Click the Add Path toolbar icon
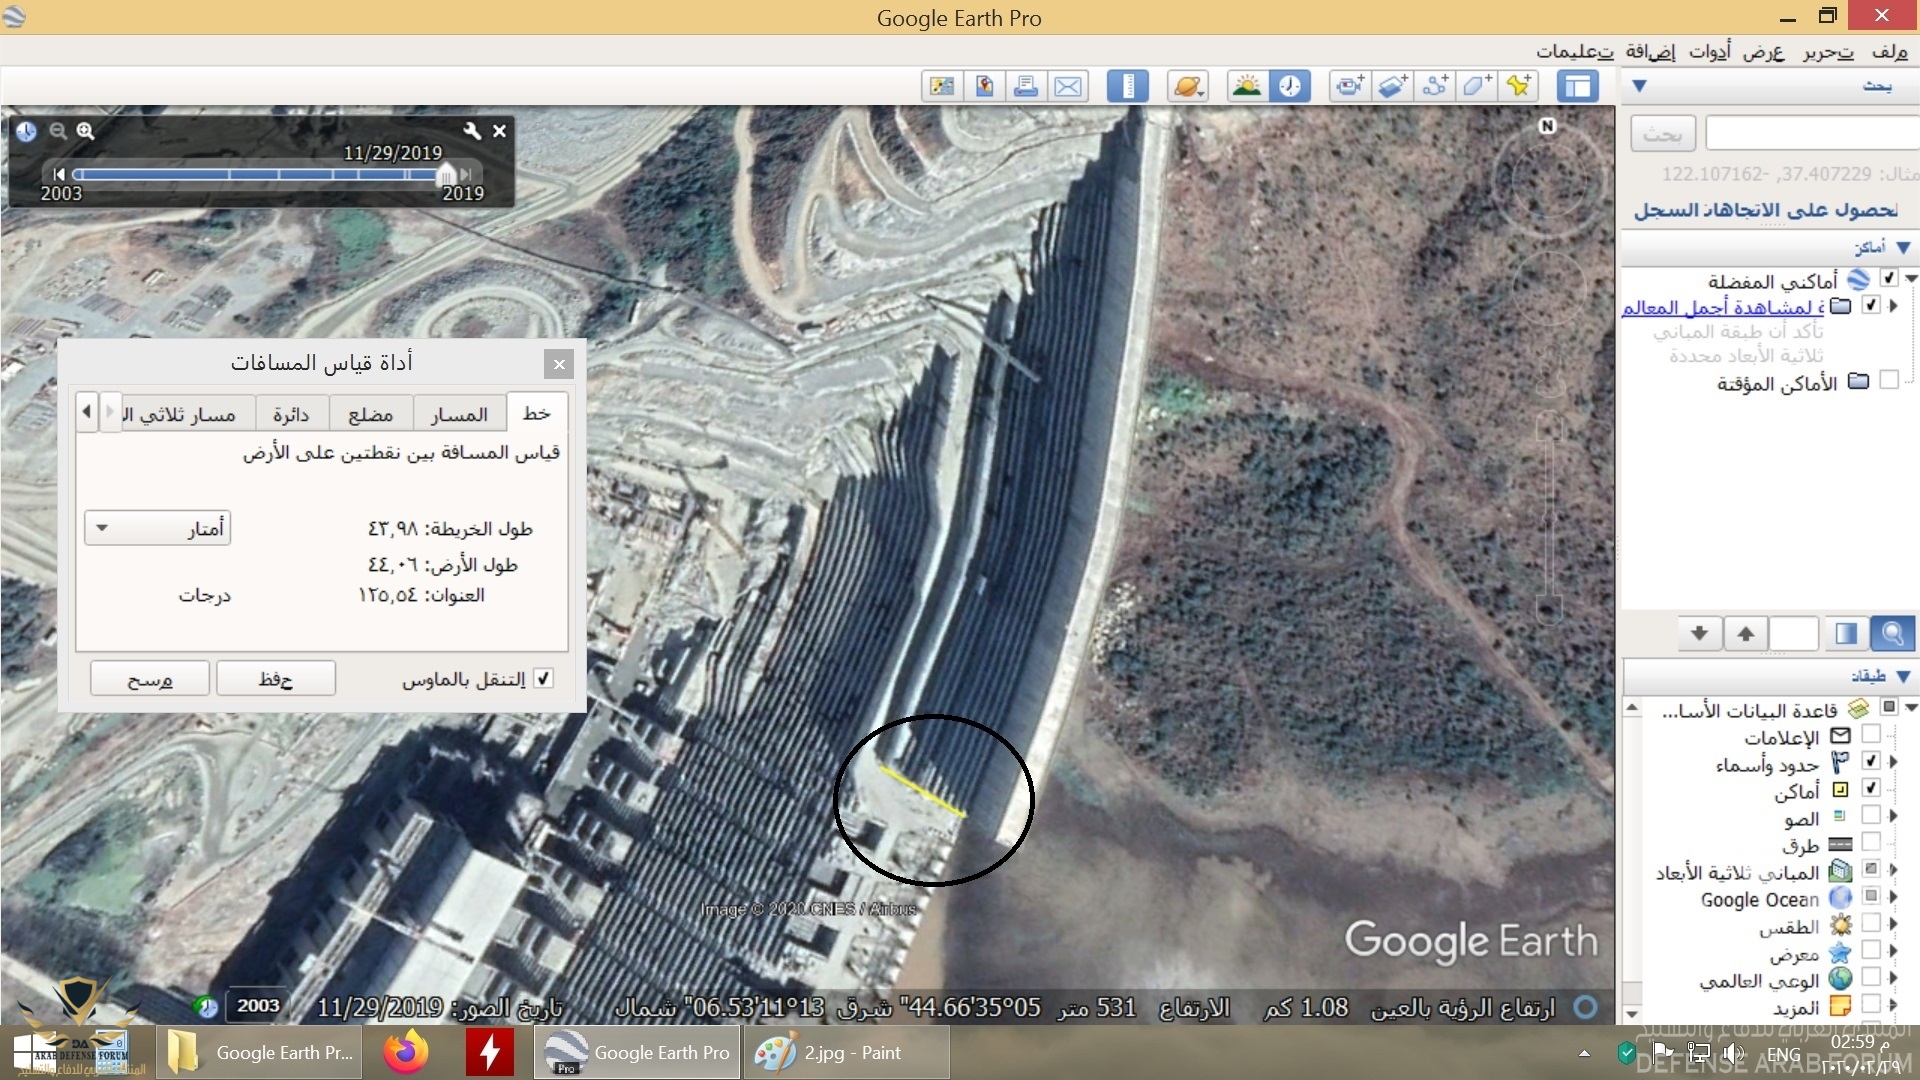1920x1080 pixels. coord(1435,86)
